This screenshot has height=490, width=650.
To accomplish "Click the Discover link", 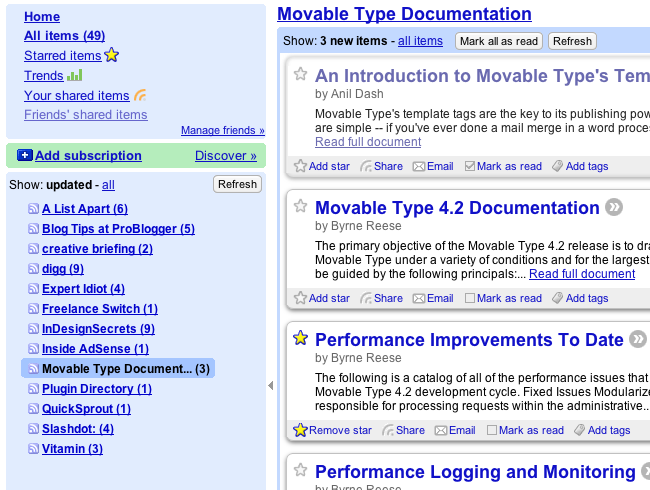I will [x=226, y=155].
